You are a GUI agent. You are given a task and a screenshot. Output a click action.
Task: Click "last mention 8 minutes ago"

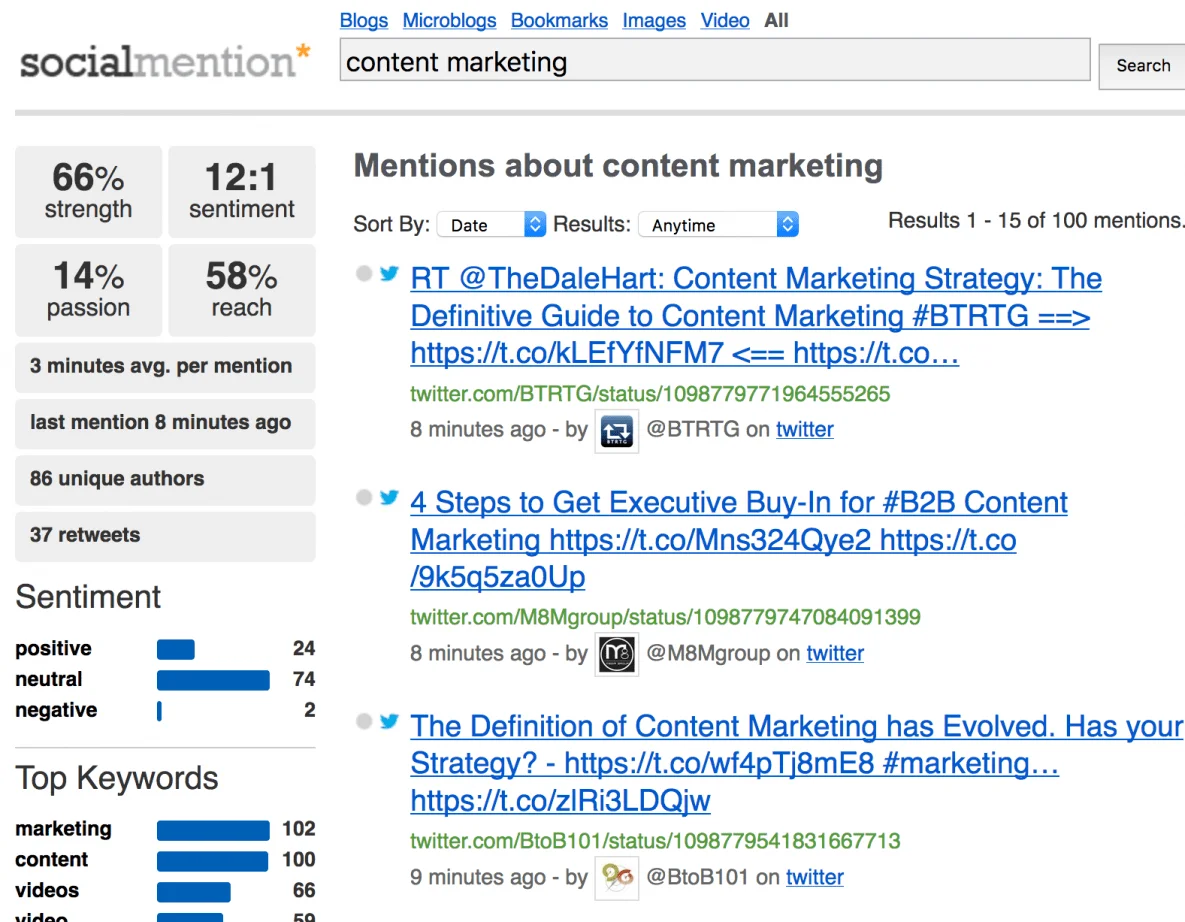(165, 423)
